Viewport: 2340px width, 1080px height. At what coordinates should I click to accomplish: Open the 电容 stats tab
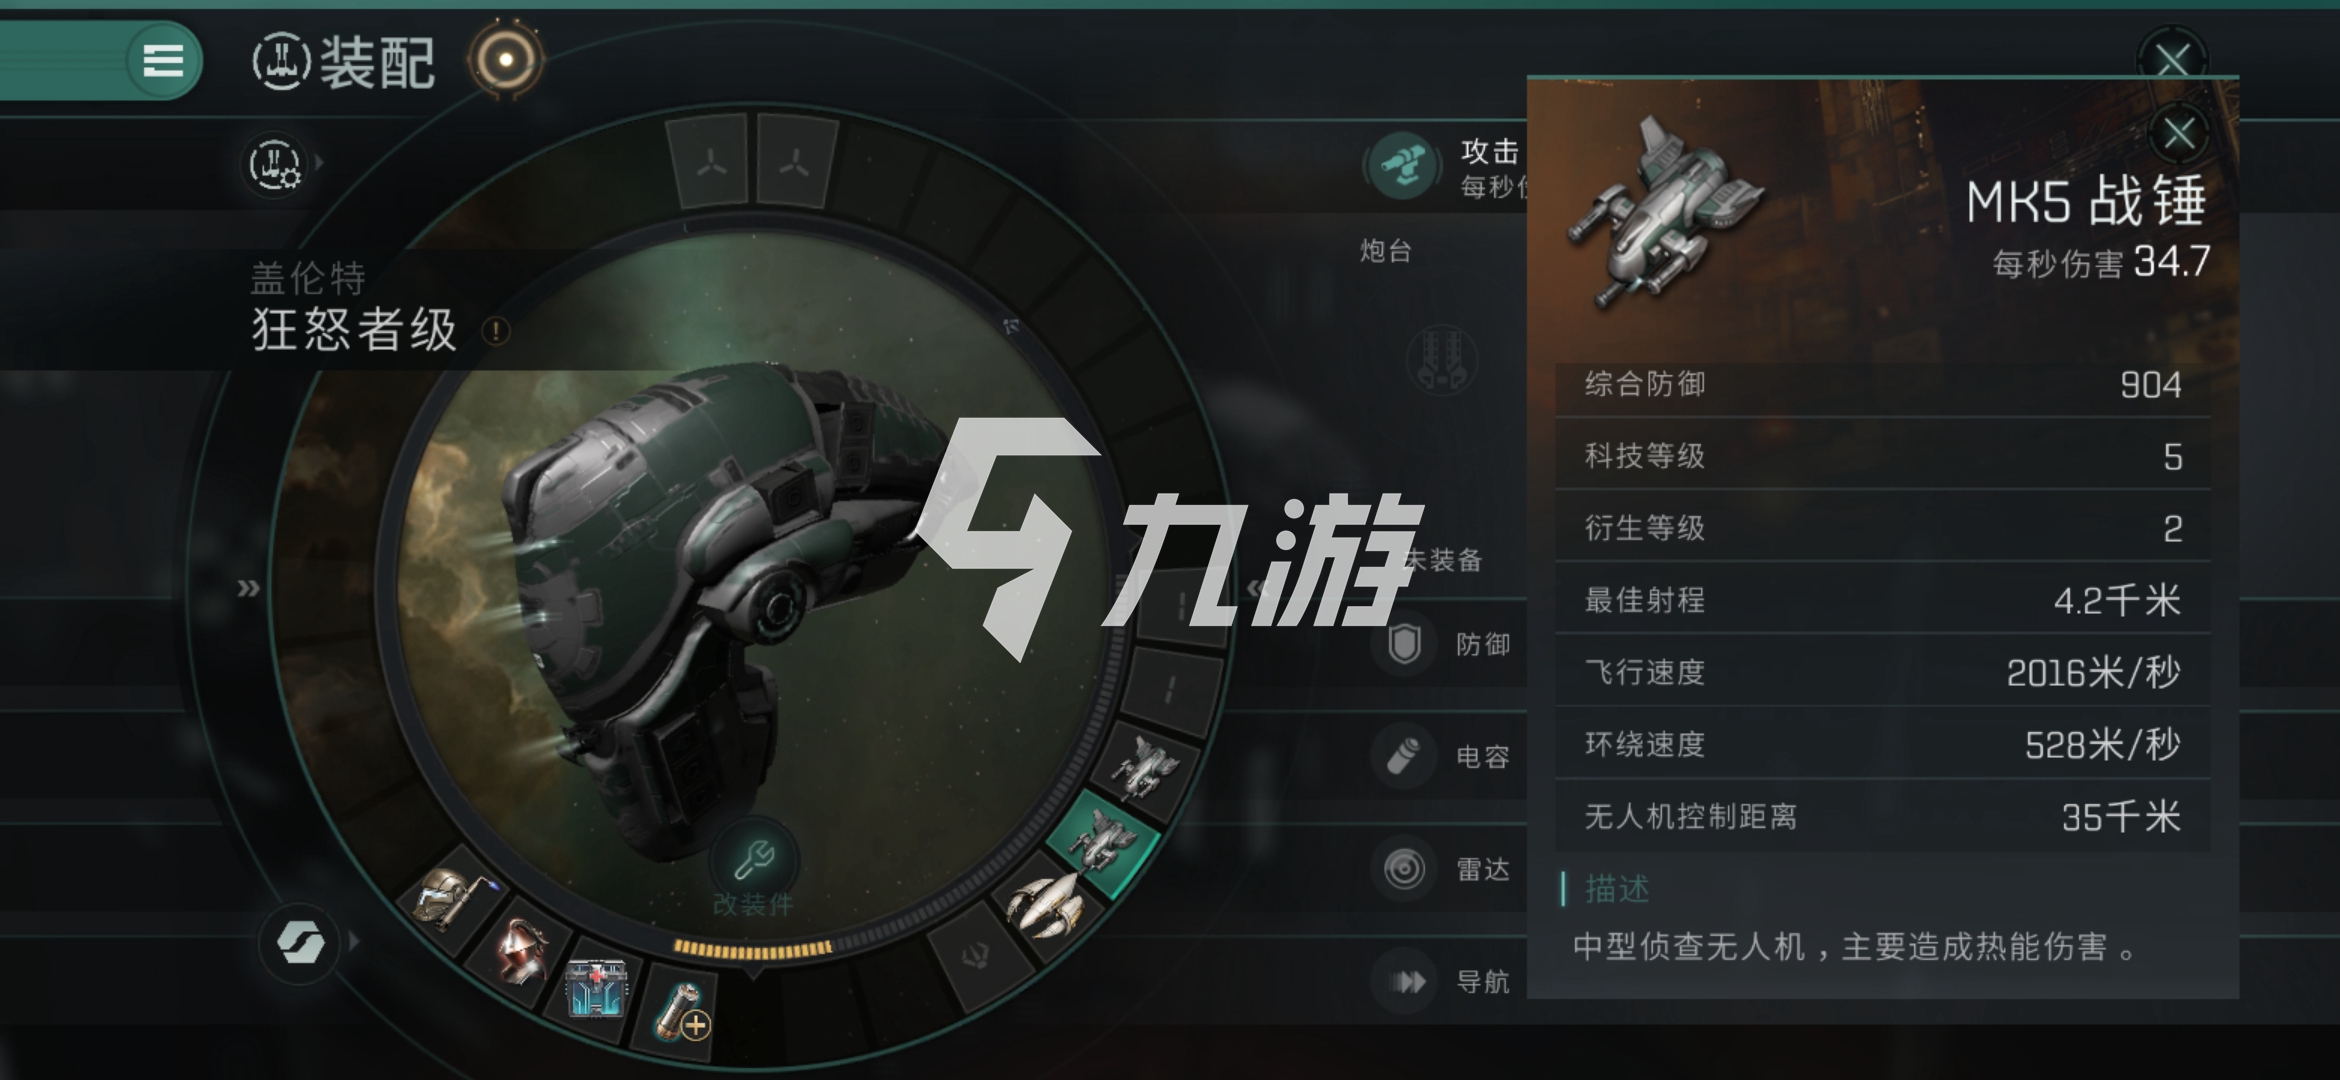tap(1448, 756)
